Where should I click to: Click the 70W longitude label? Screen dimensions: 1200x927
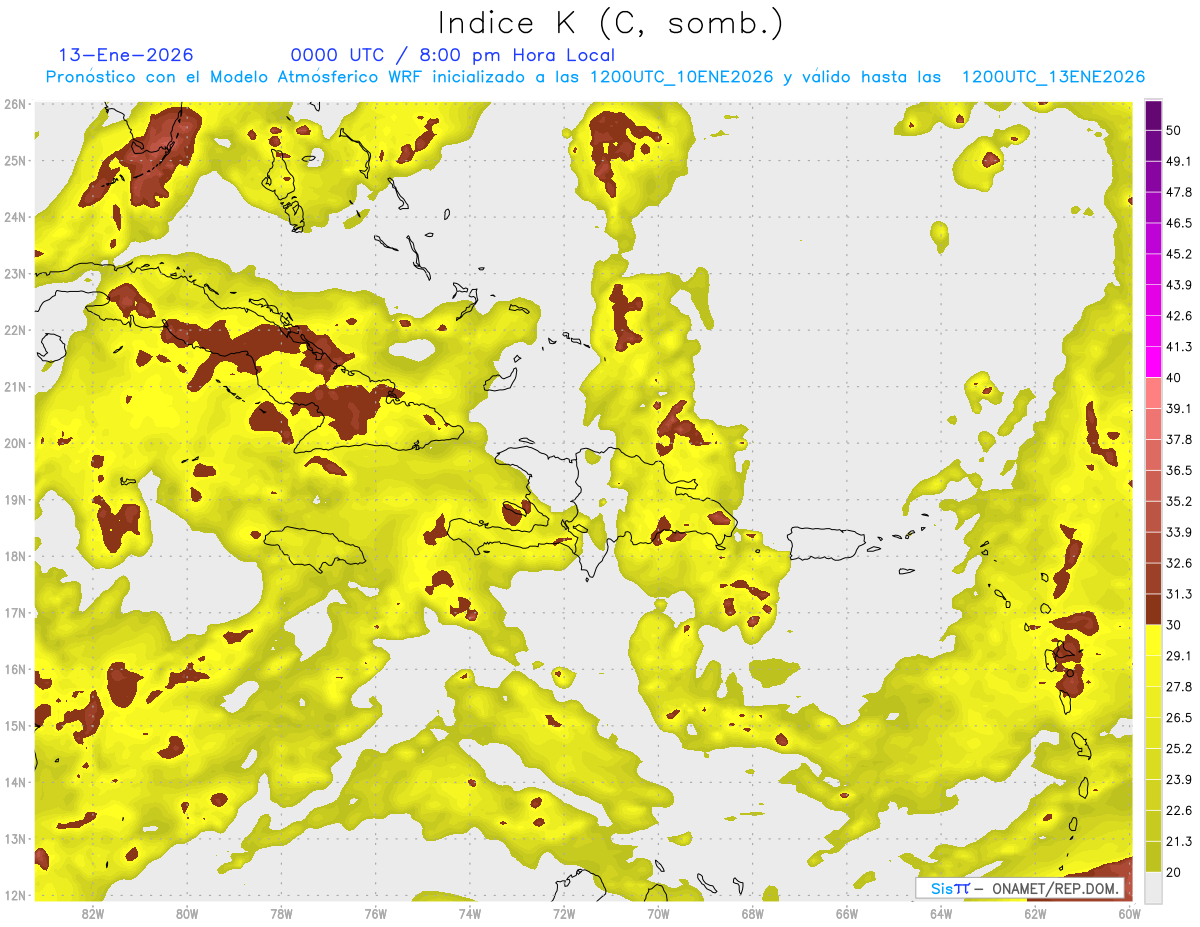coord(658,913)
